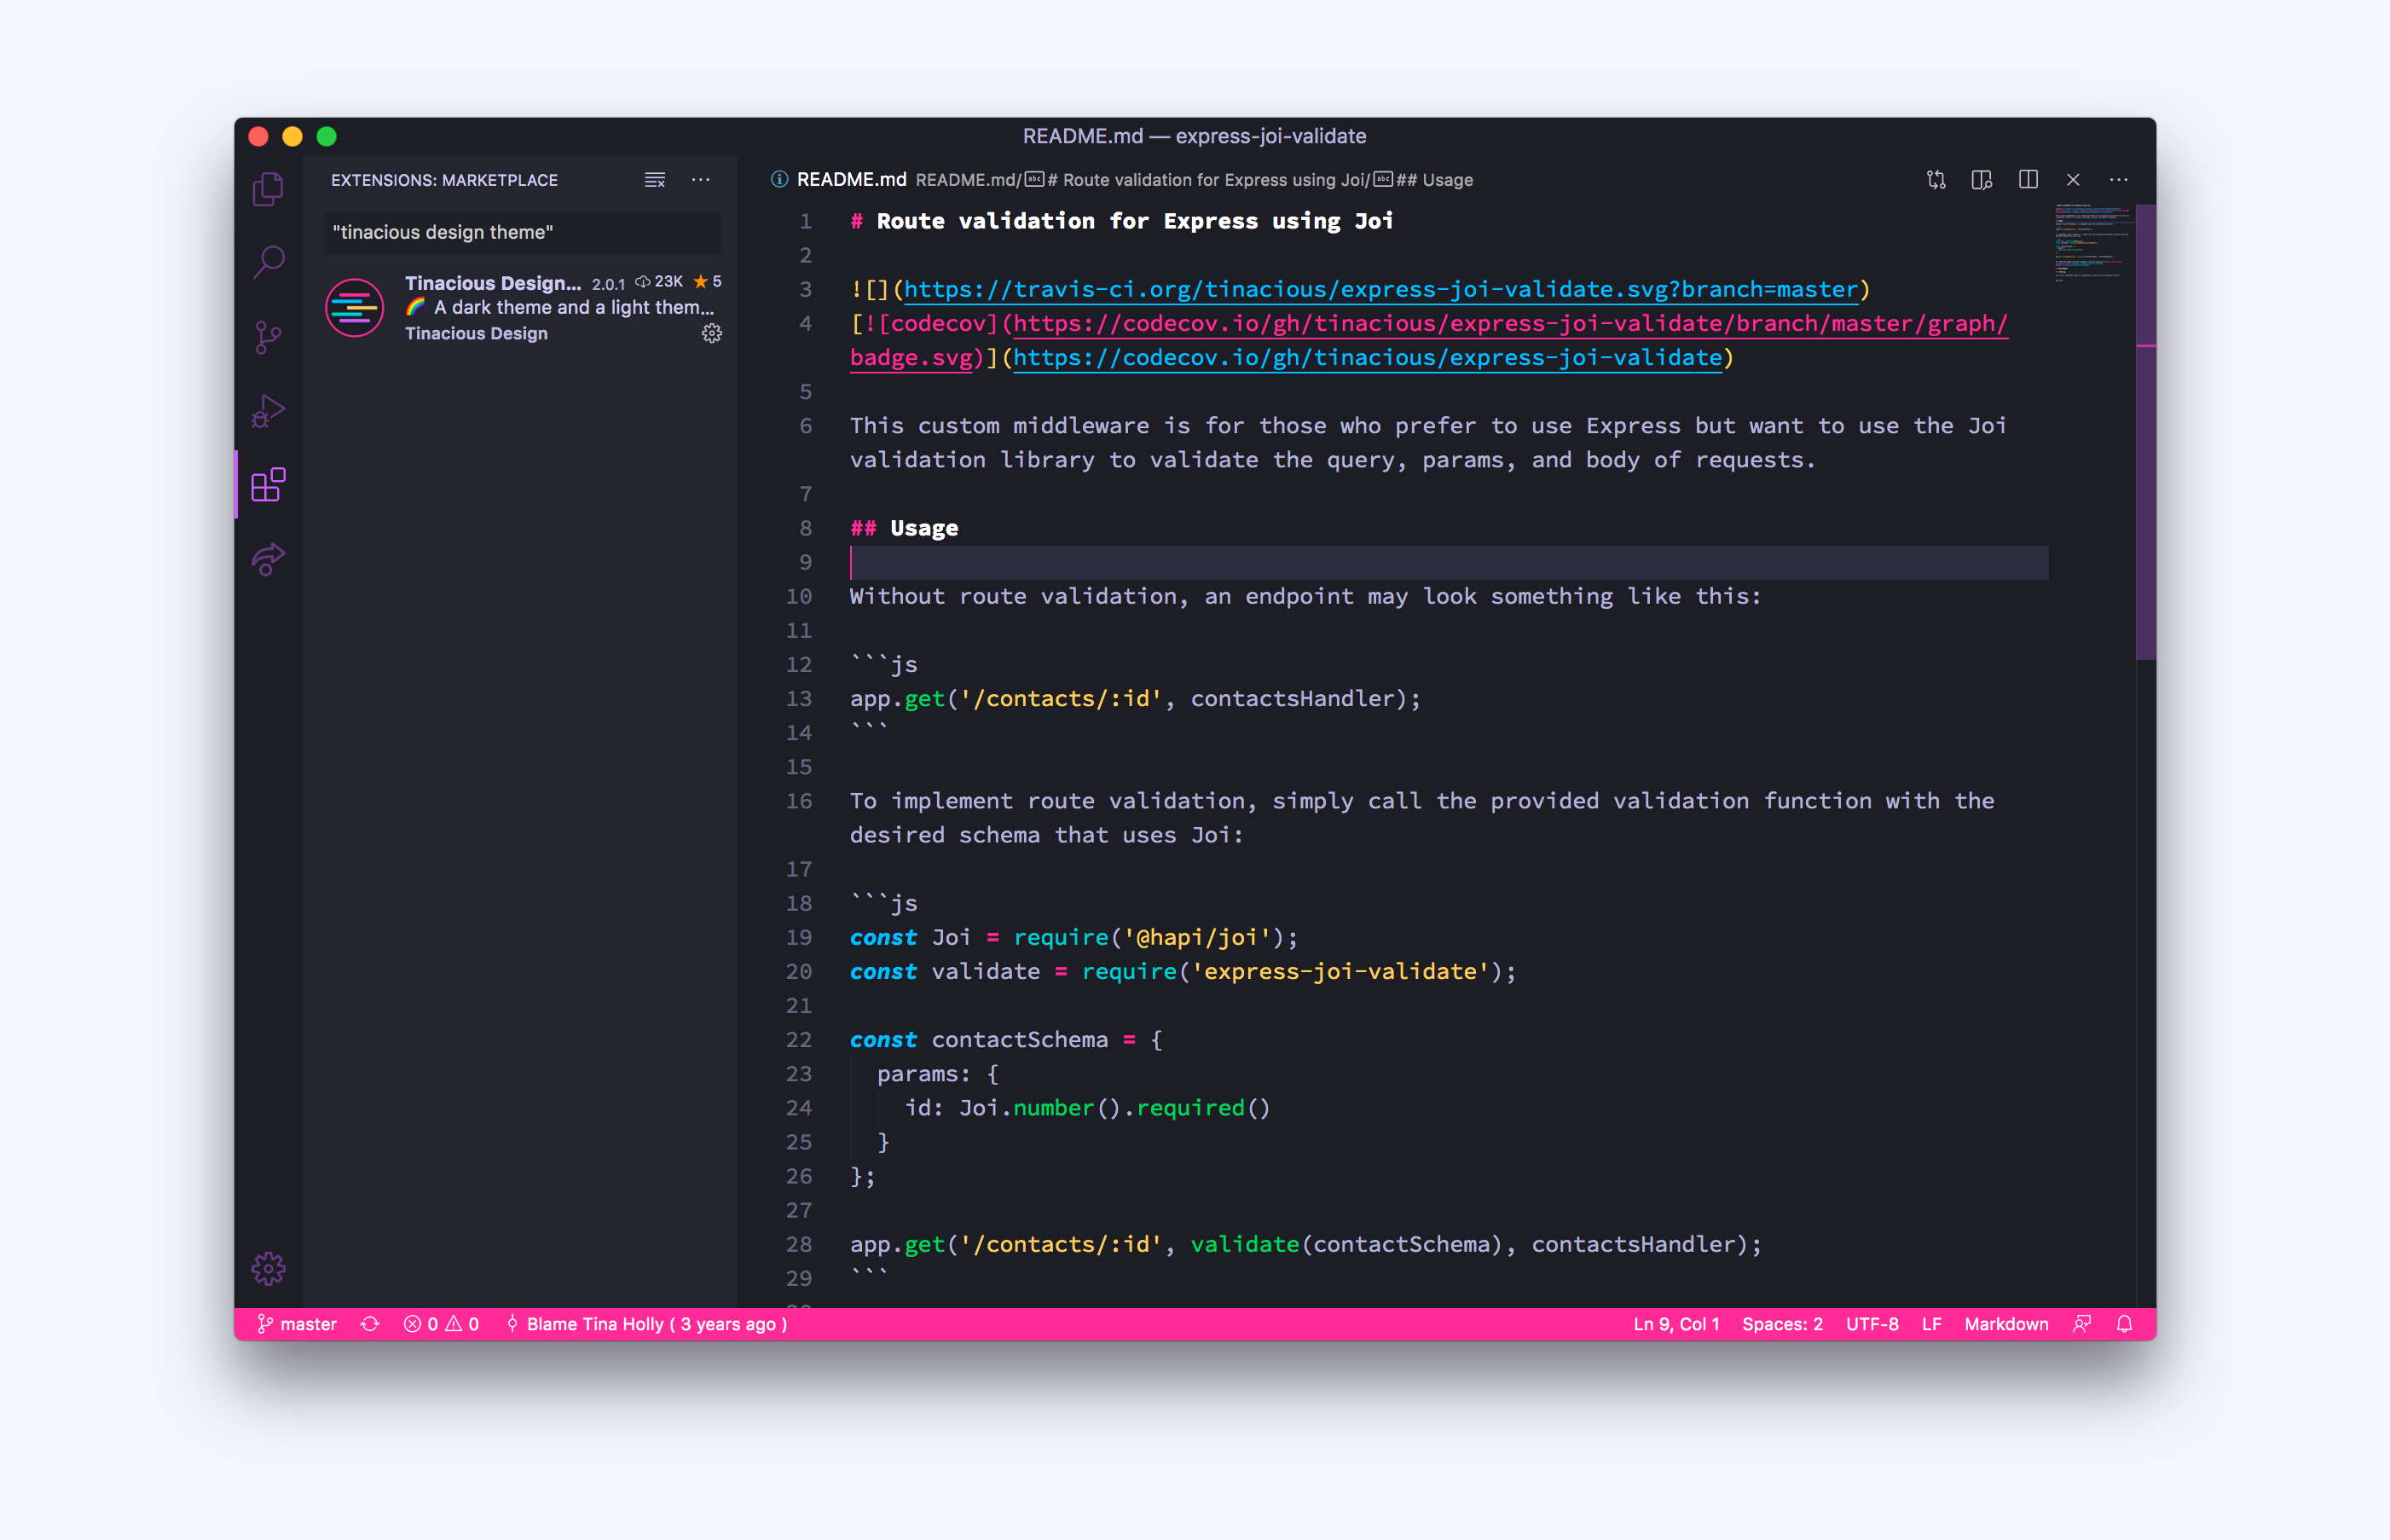Open the Usage breadcrumb segment
Viewport: 2390px width, 1540px height.
click(x=1424, y=180)
